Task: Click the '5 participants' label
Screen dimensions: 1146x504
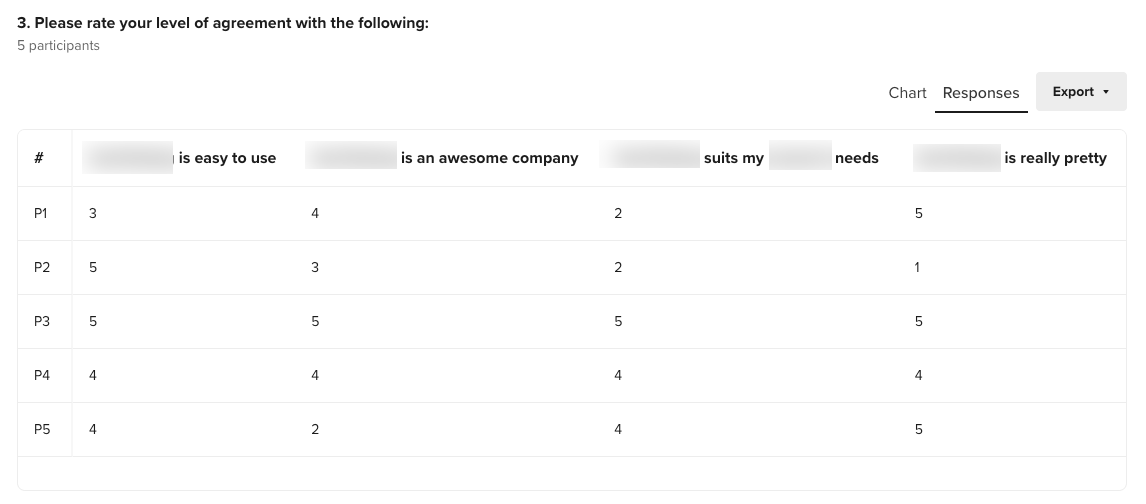Action: click(x=58, y=45)
